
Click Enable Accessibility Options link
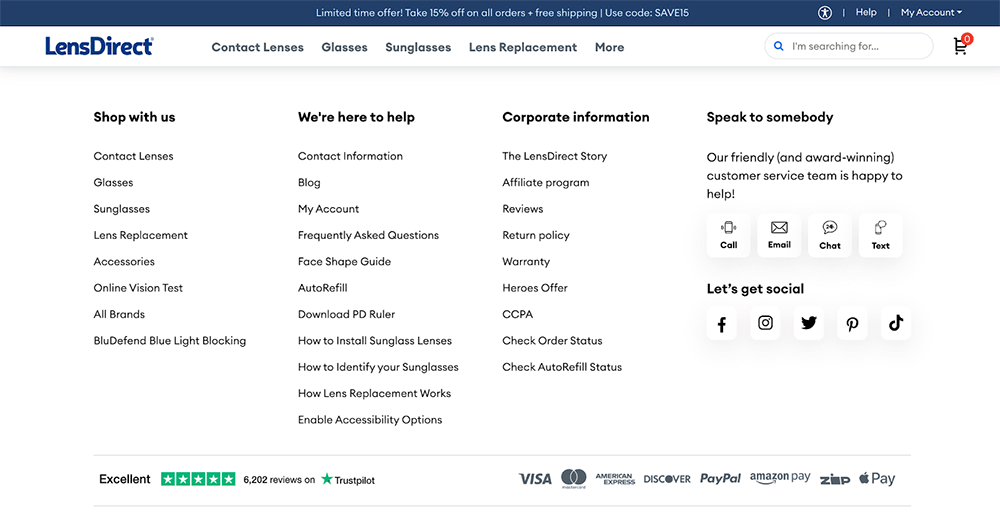[x=370, y=420]
